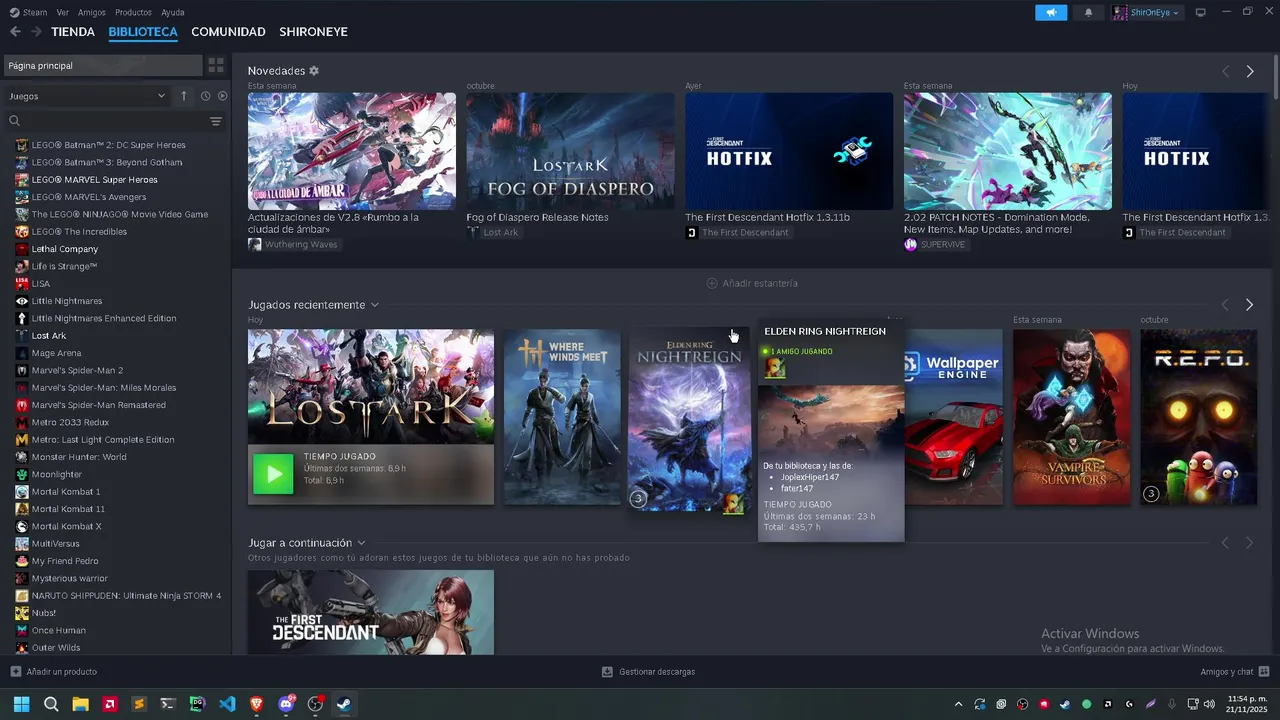The image size is (1280, 720).
Task: Open the Wallpaper Engine cover
Action: (x=954, y=417)
